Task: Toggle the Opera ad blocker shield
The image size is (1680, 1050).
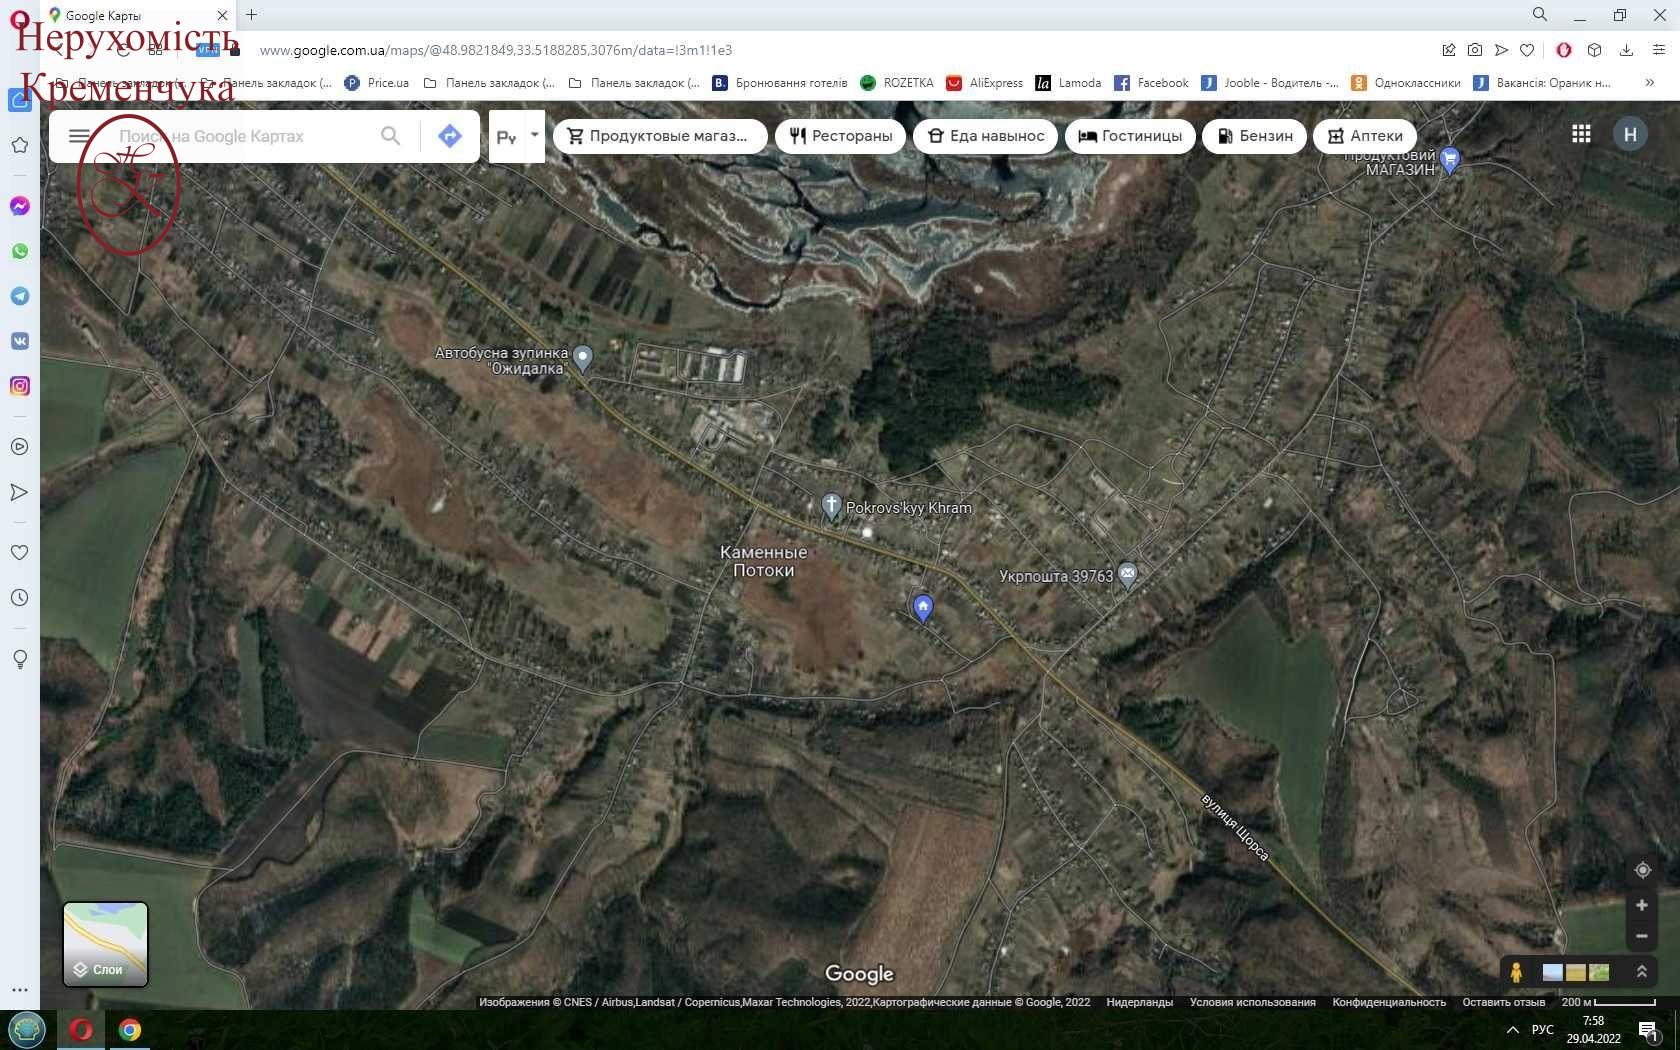Action: point(1564,50)
